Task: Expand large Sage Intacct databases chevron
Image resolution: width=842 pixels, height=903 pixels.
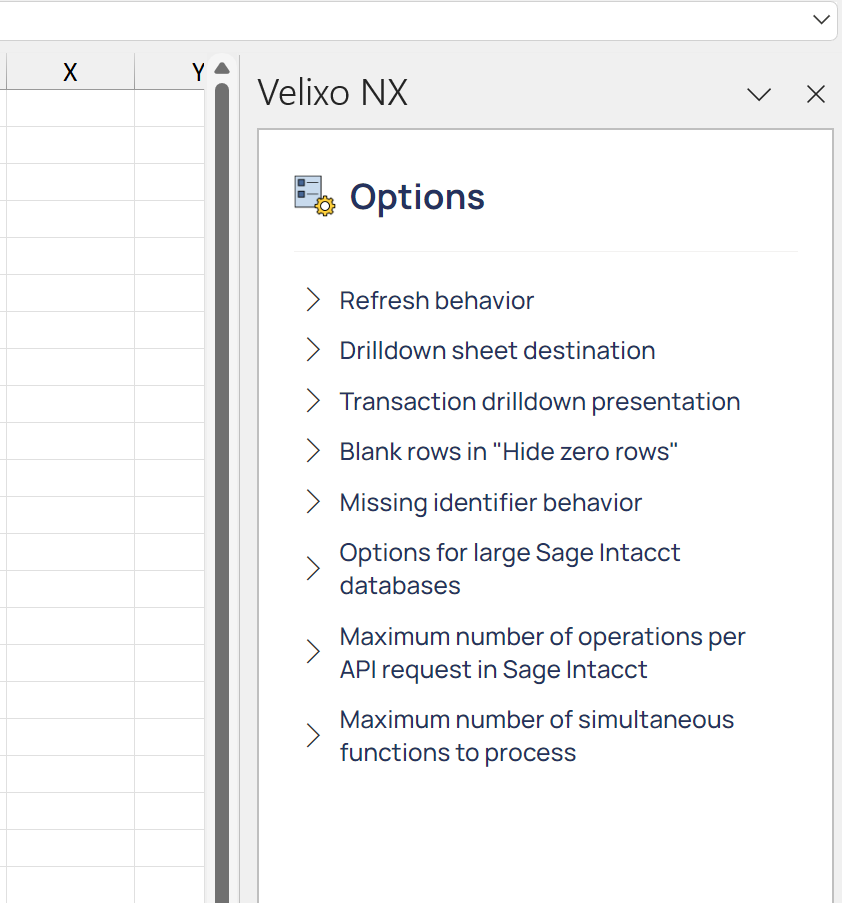Action: [x=313, y=568]
